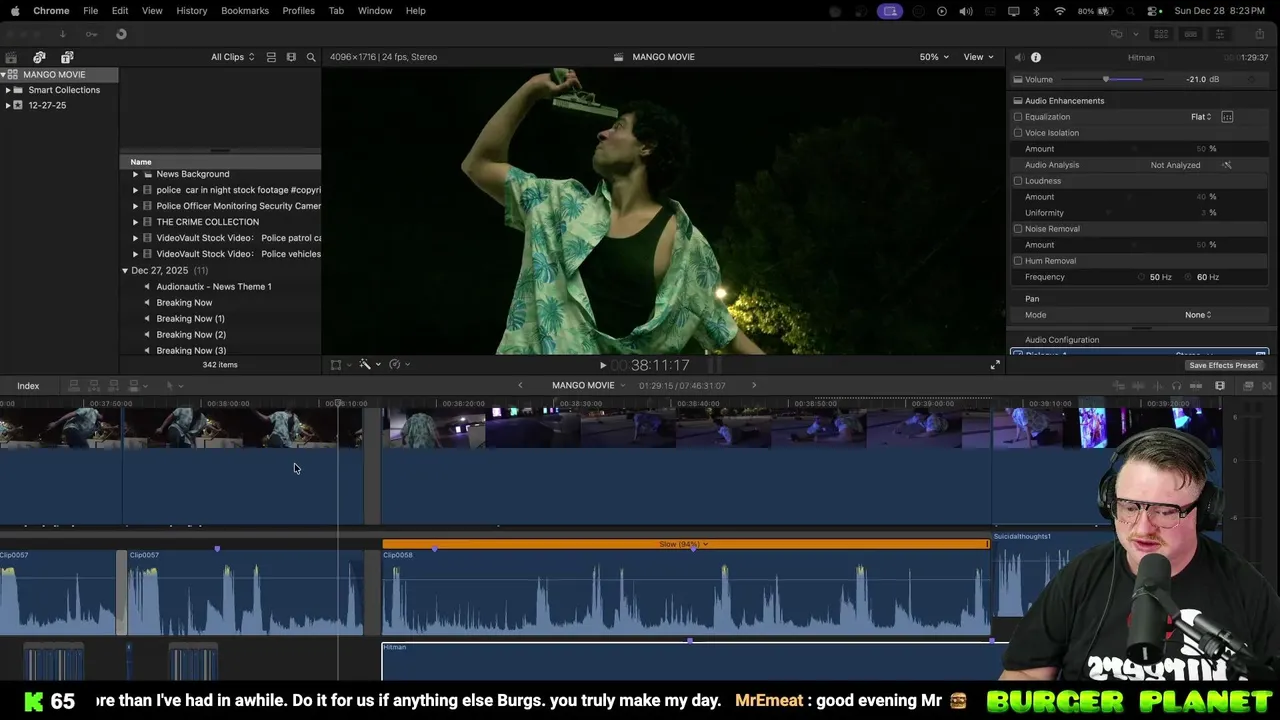The height and width of the screenshot is (720, 1280).
Task: Select the 60 Hz frequency radio button
Action: 1189,277
